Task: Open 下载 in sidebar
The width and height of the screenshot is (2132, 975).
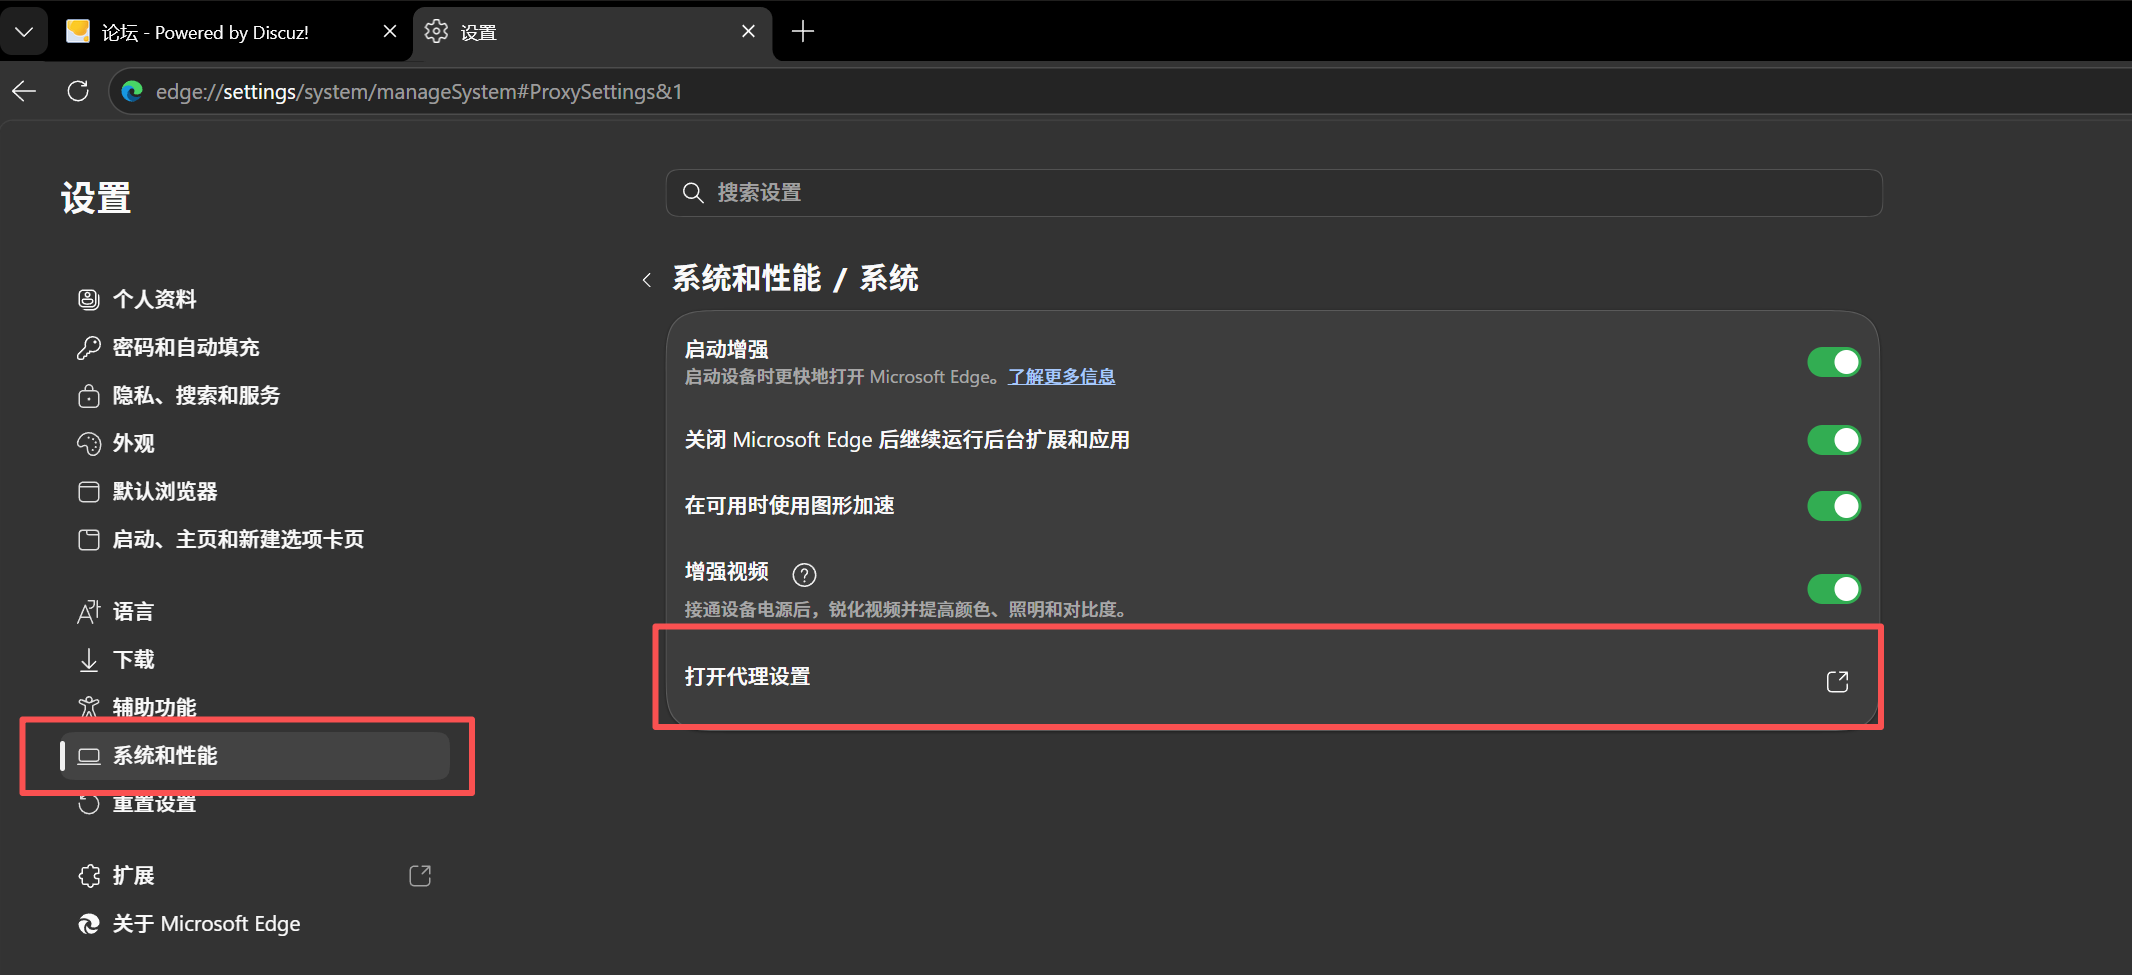Action: point(255,659)
